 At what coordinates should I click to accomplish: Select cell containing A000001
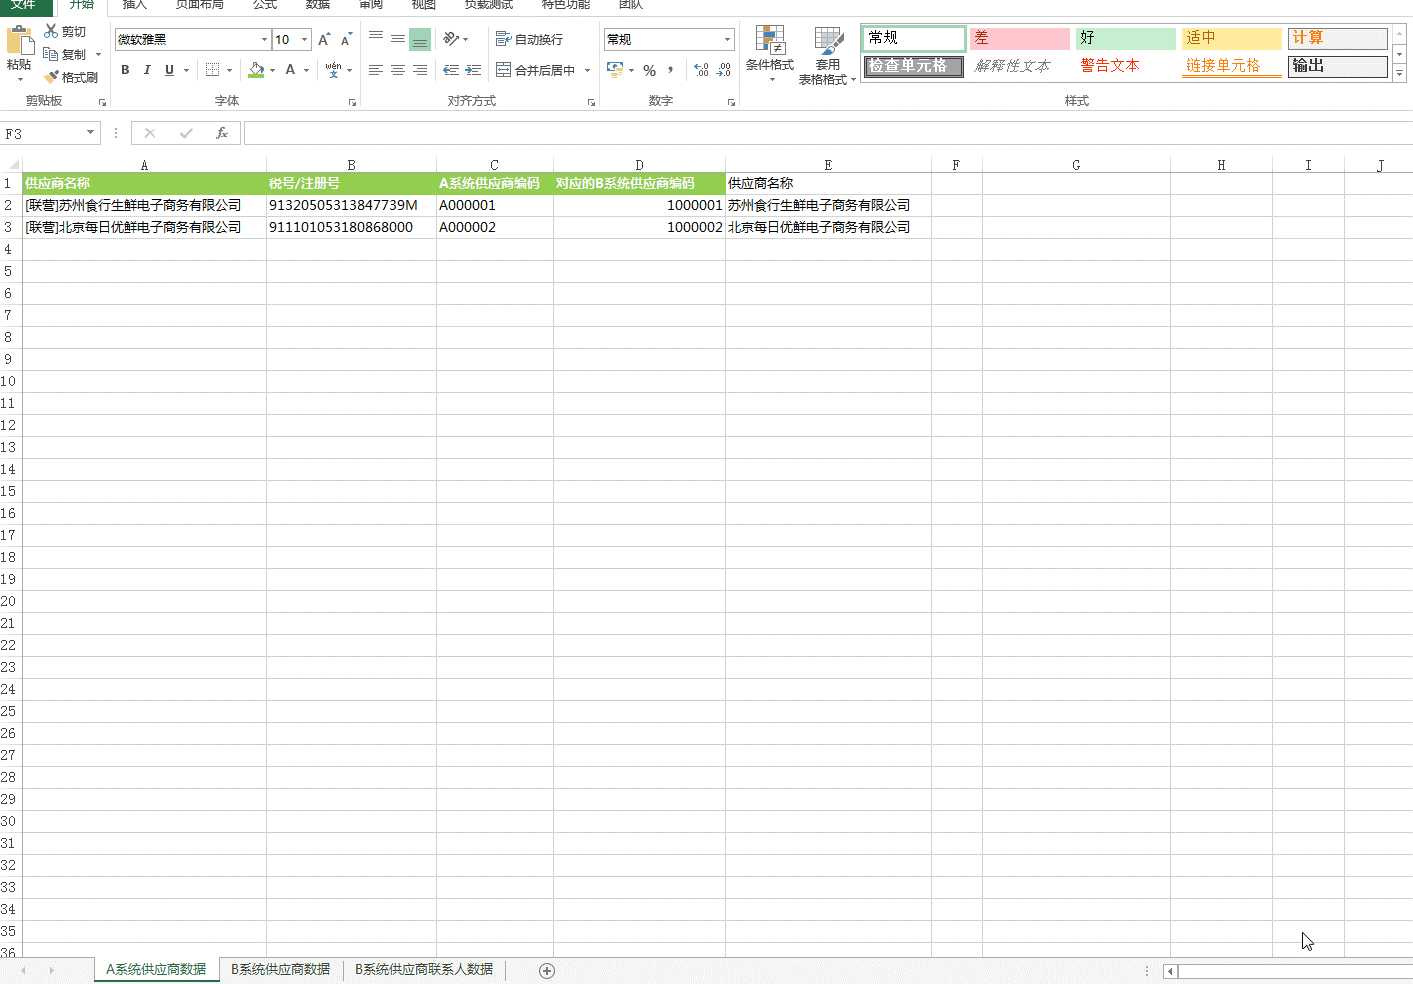coord(494,205)
